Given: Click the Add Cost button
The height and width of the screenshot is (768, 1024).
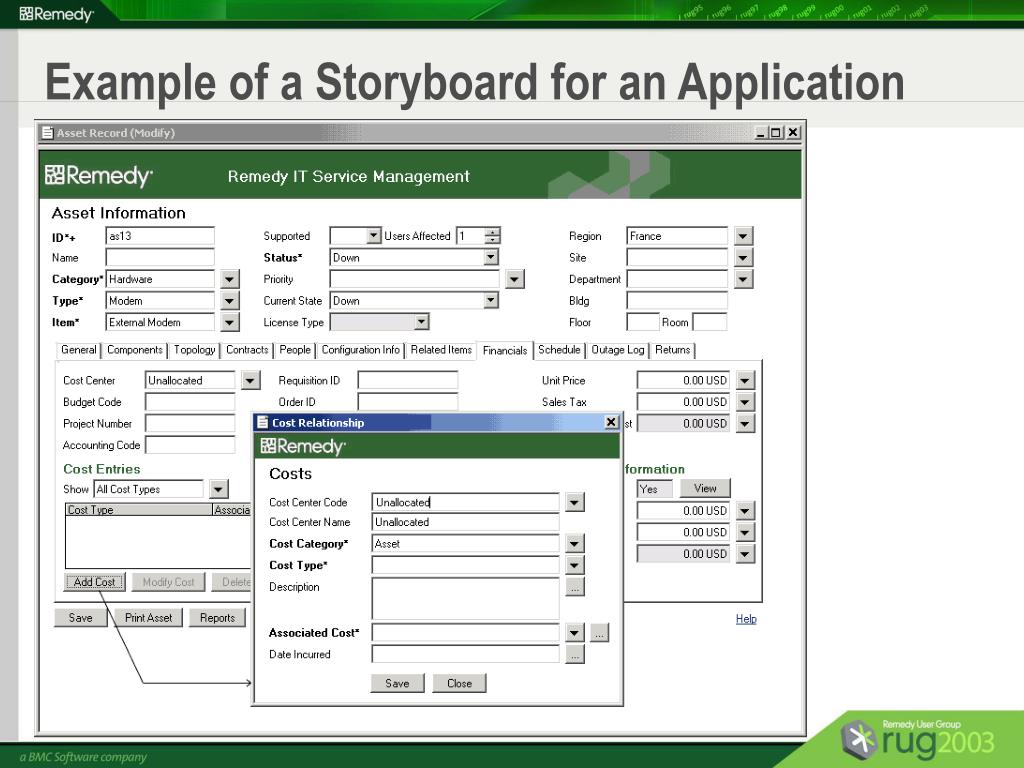Looking at the screenshot, I should point(95,582).
